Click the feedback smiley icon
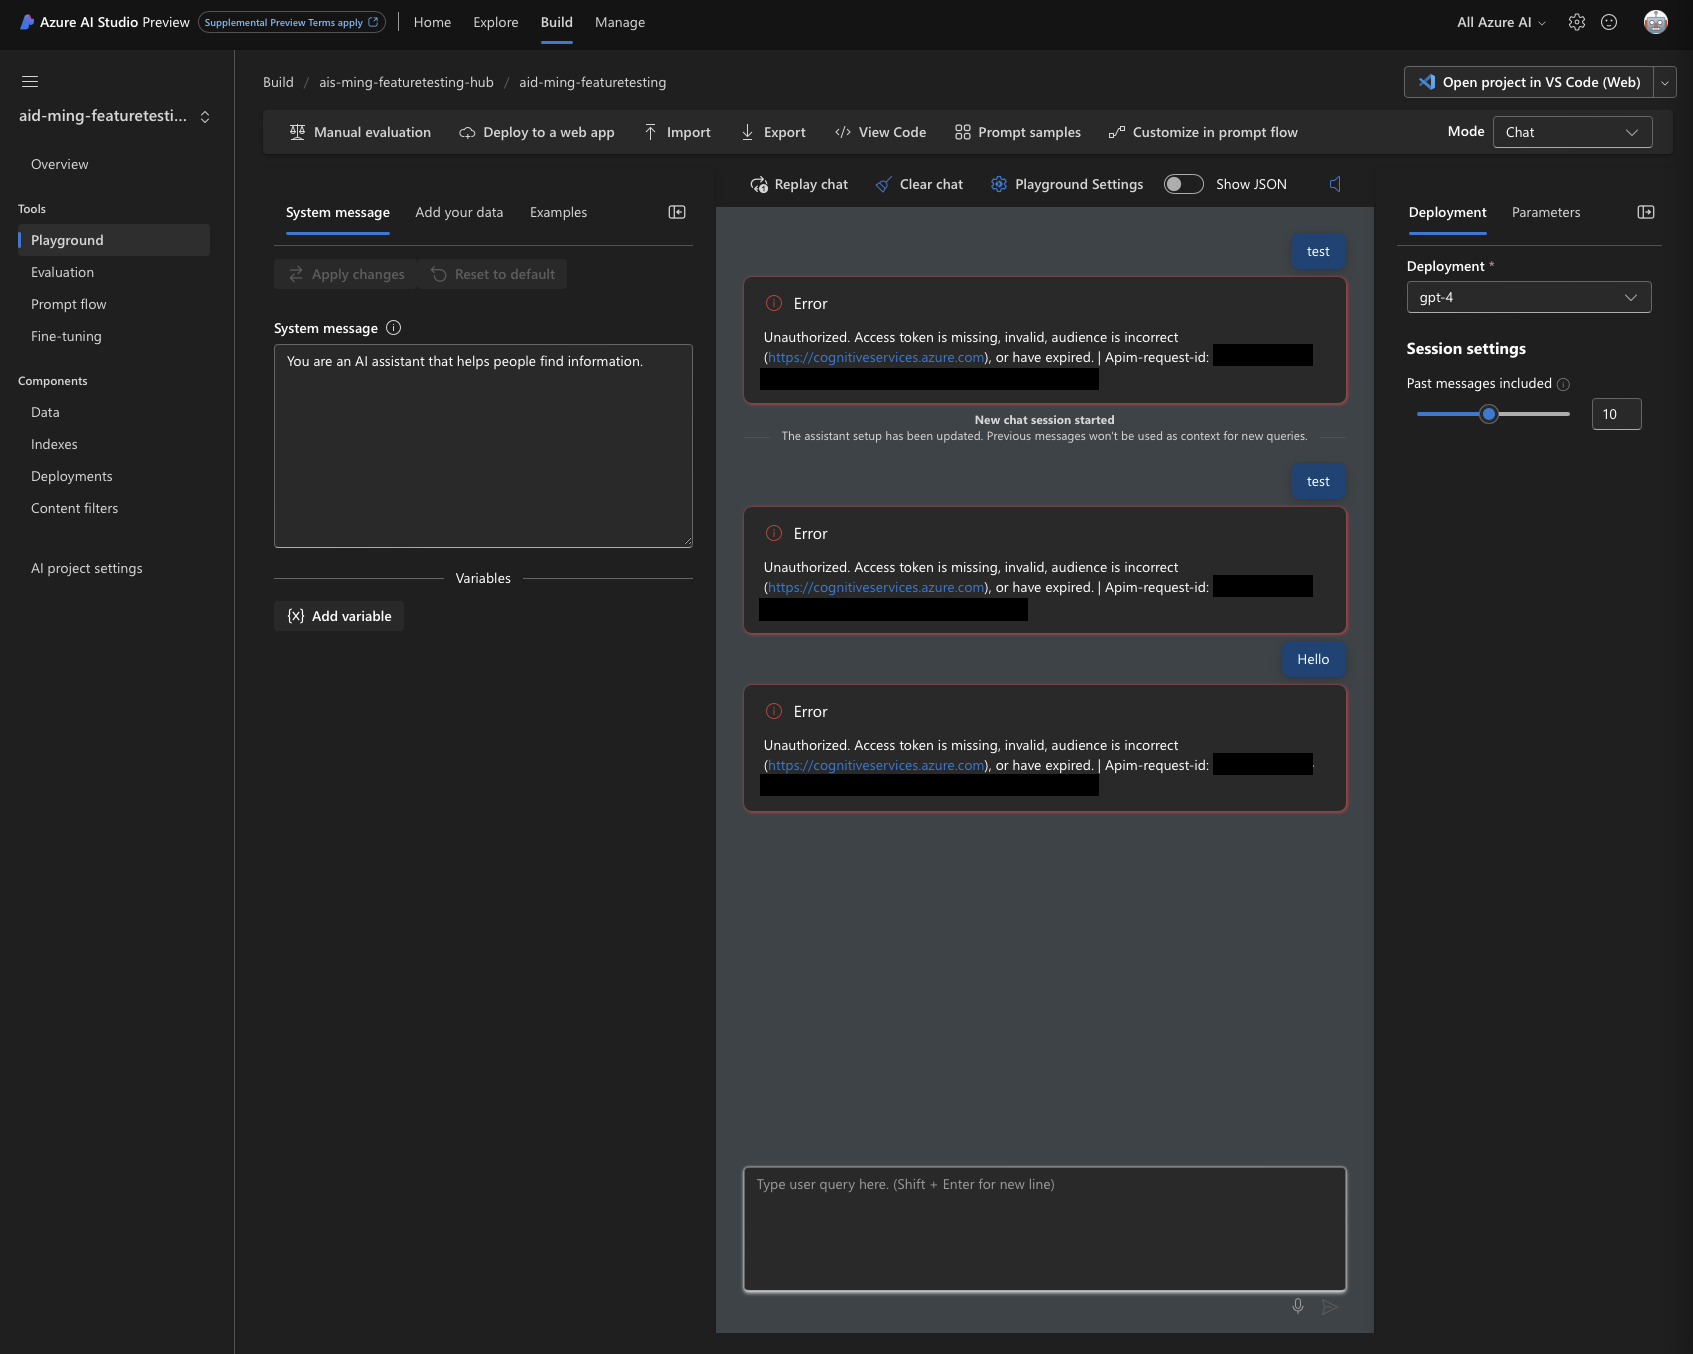Viewport: 1693px width, 1354px height. pyautogui.click(x=1609, y=22)
